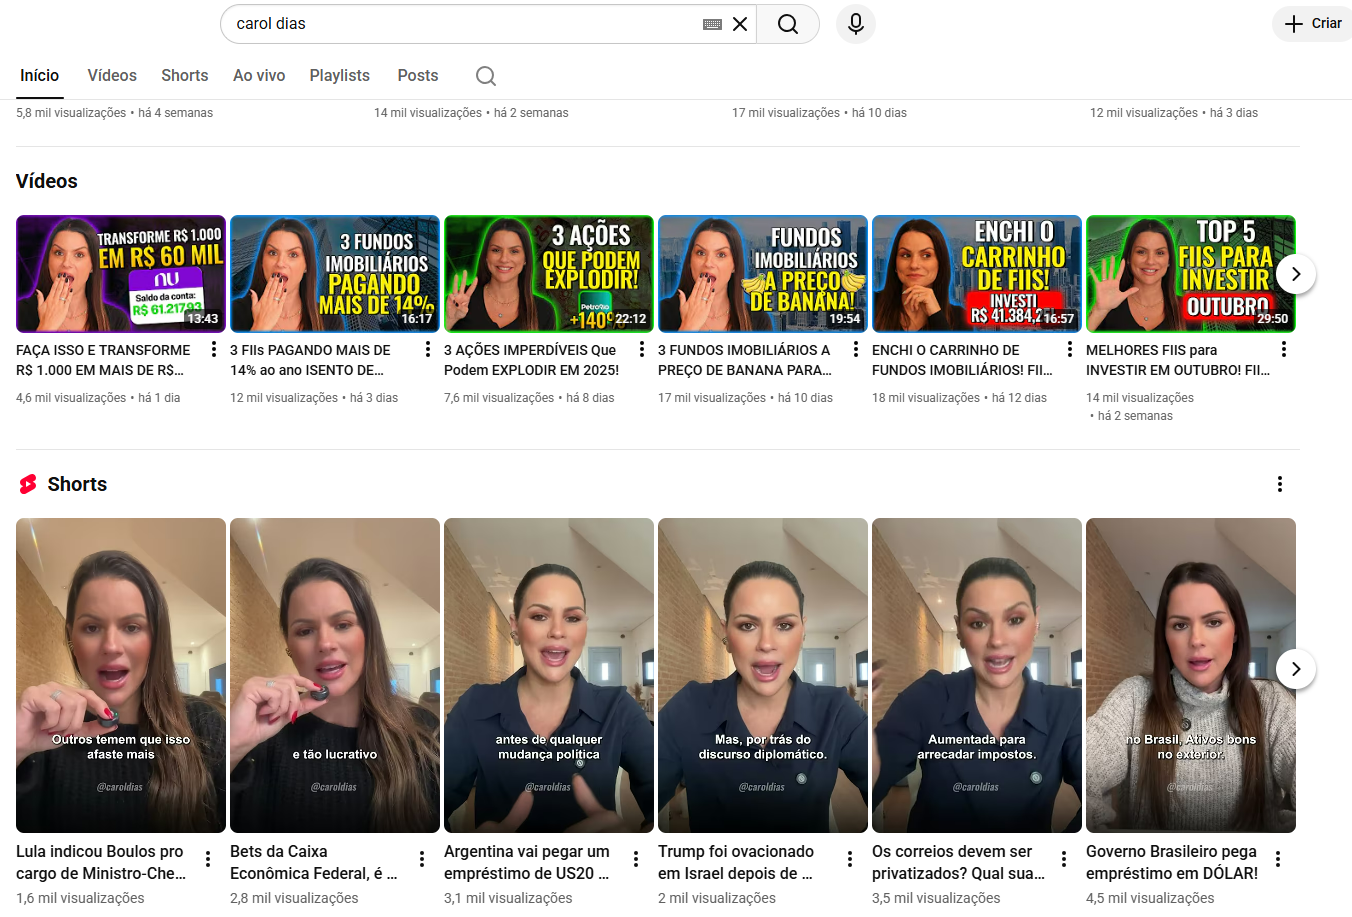This screenshot has height=917, width=1352.
Task: Click the search magnifier button
Action: pos(787,24)
